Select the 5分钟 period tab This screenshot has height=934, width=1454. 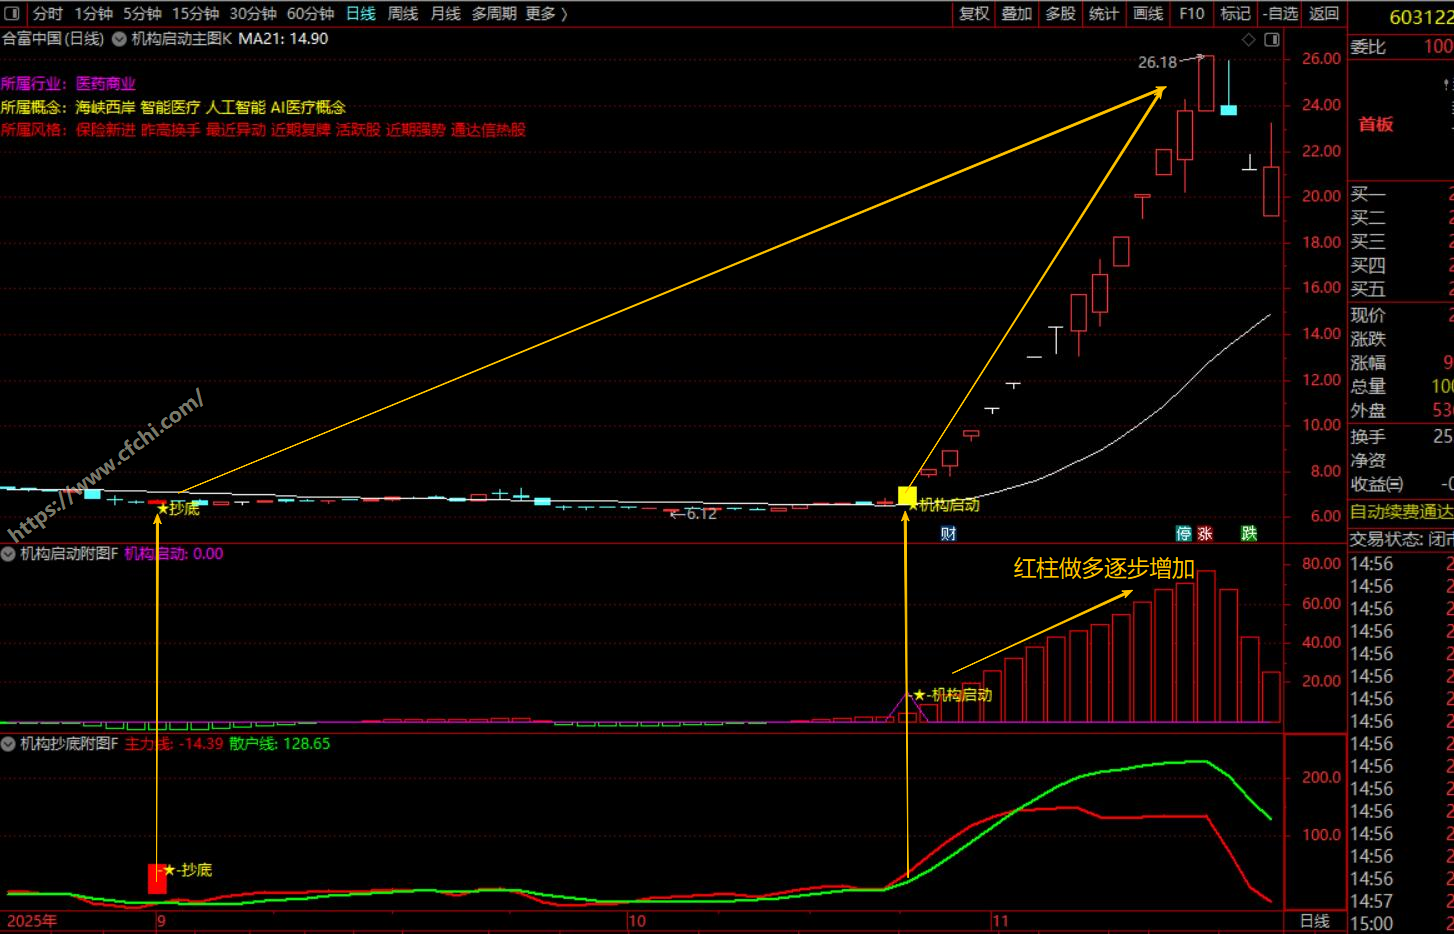142,13
